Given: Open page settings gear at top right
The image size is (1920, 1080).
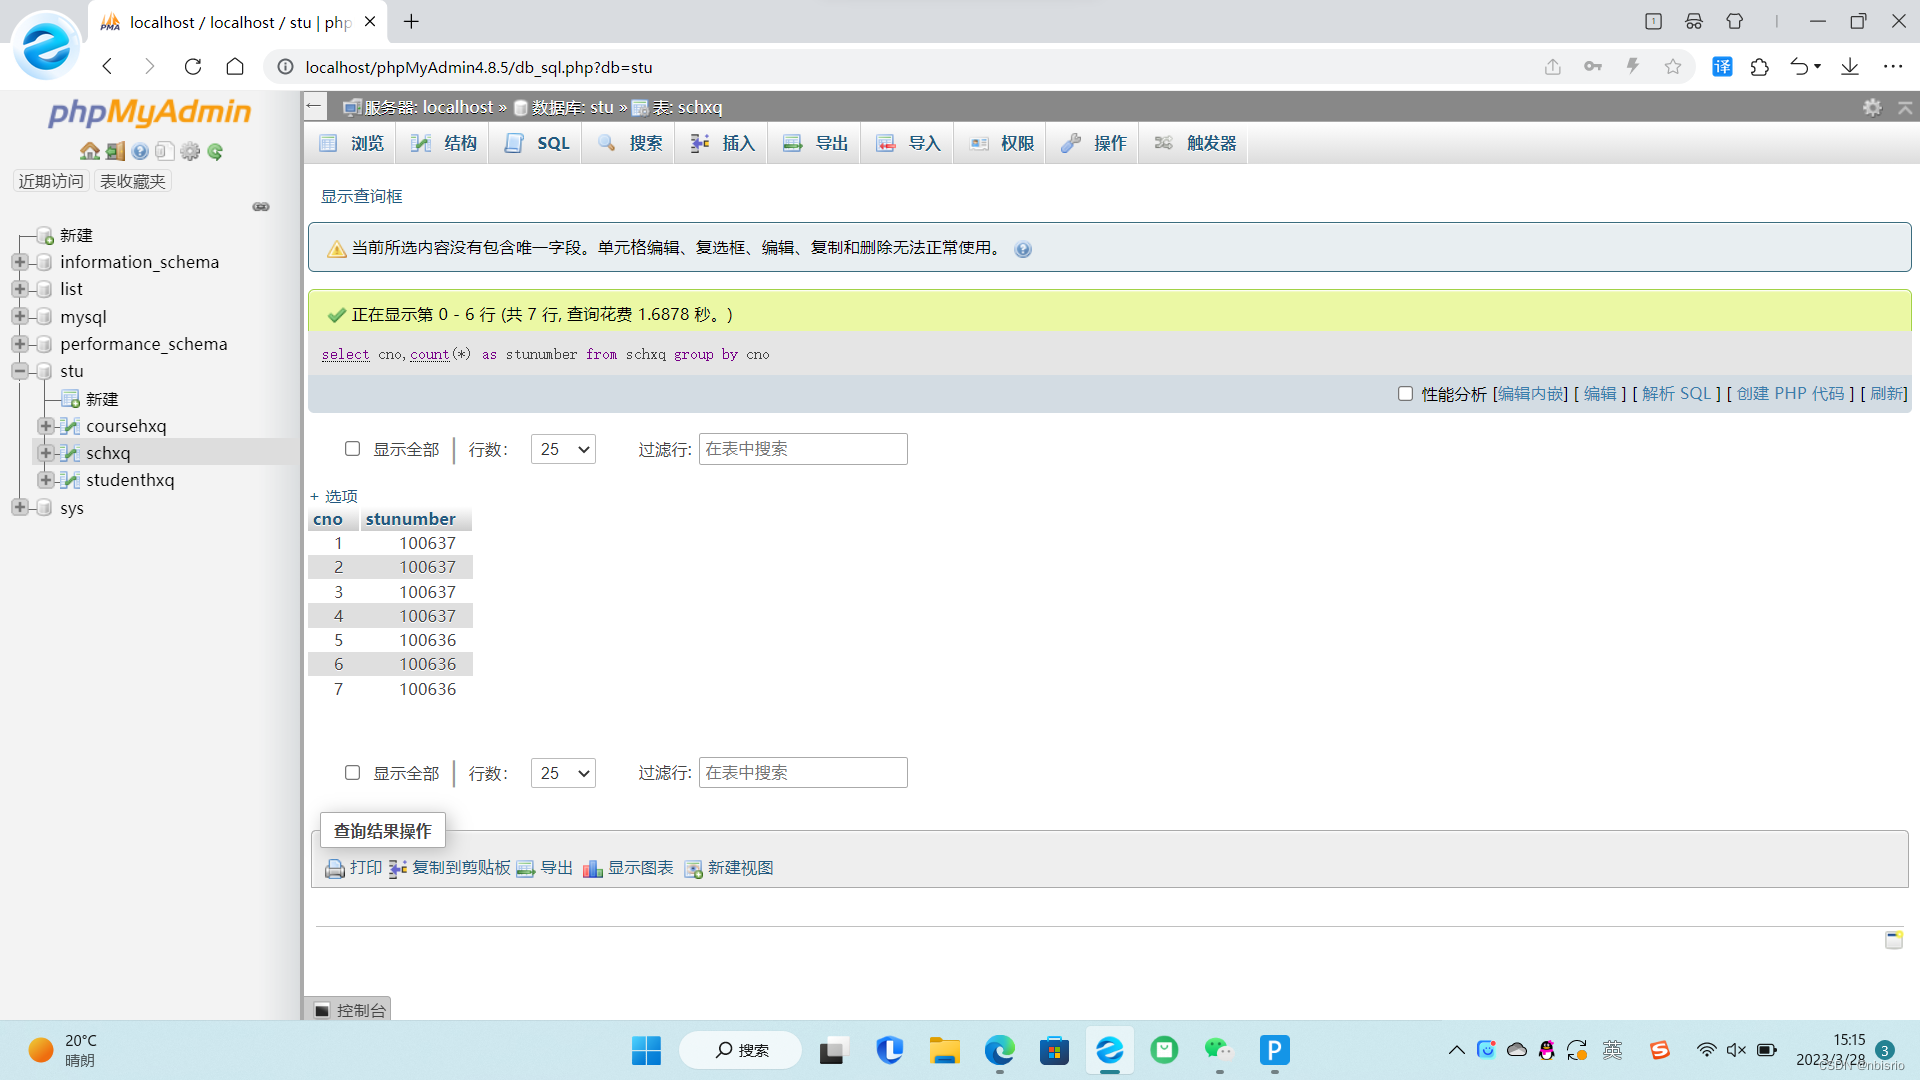Looking at the screenshot, I should tap(1872, 107).
